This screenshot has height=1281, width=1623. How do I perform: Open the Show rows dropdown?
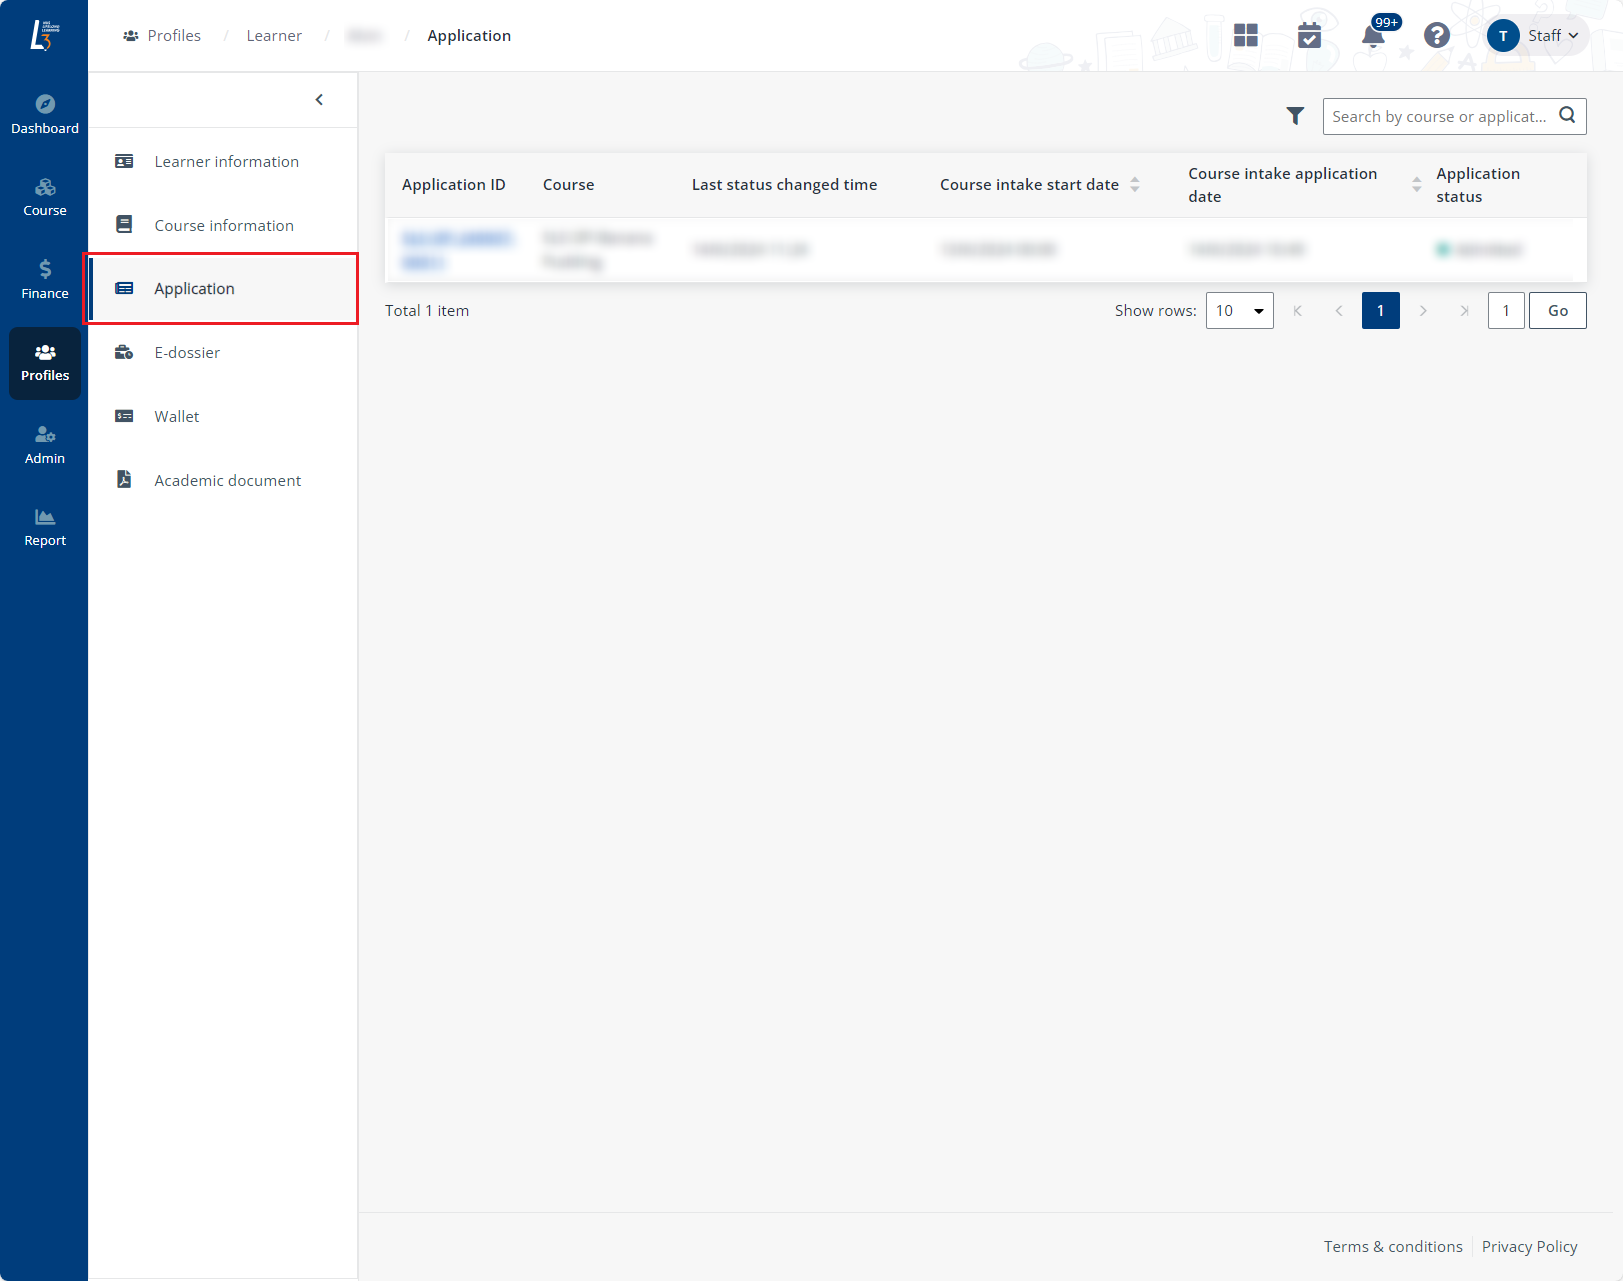[1239, 311]
